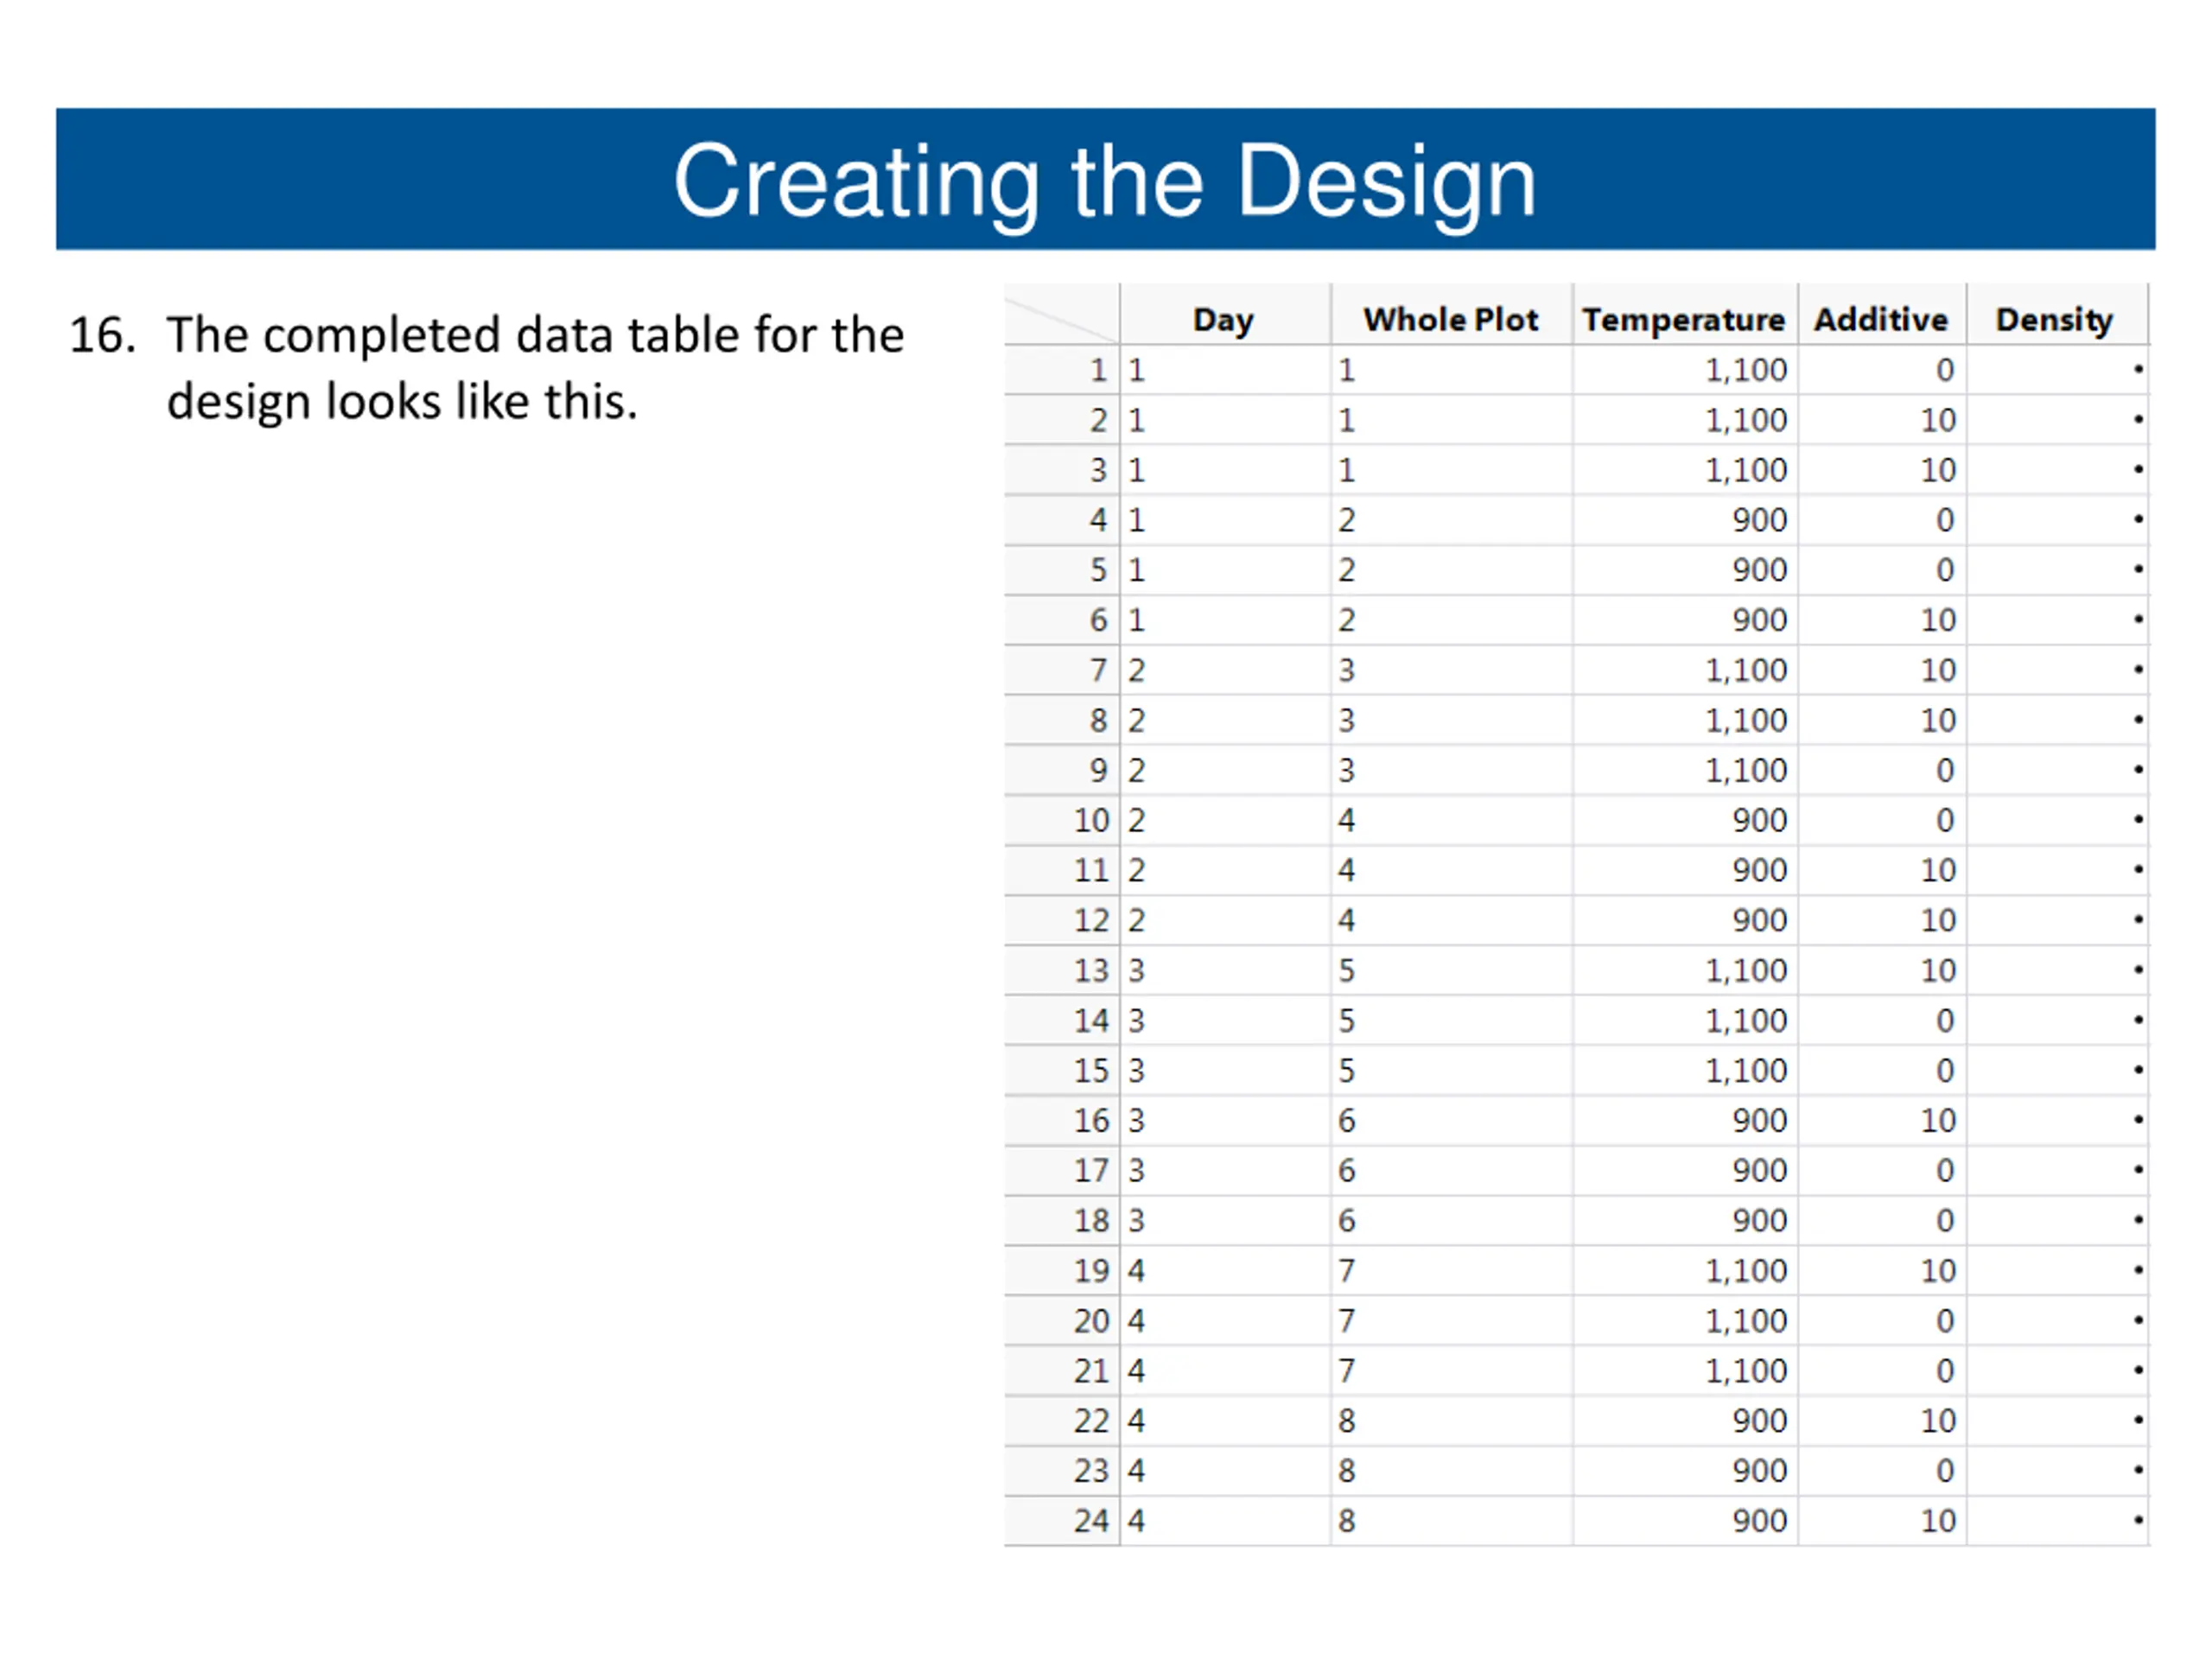Click the table's top-left corner cell
Viewport: 2212px width, 1659px height.
[1062, 315]
